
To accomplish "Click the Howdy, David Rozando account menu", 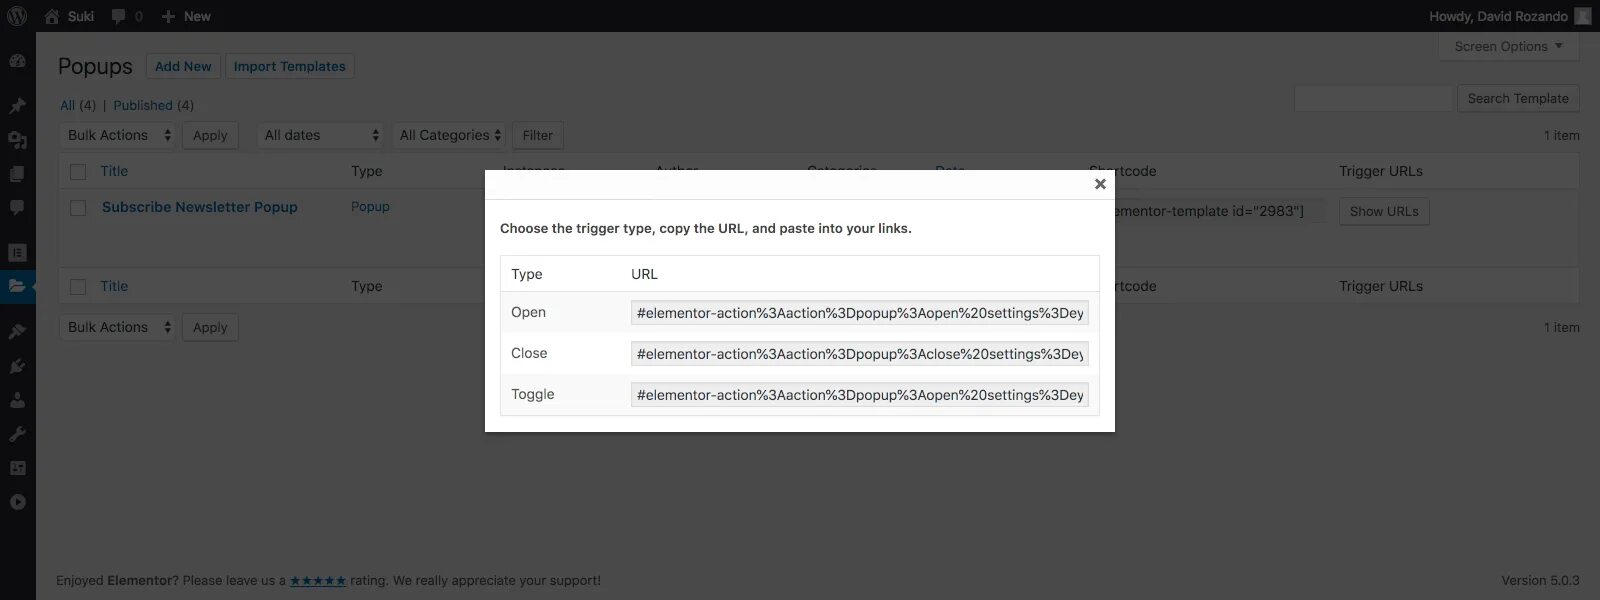I will (1509, 16).
